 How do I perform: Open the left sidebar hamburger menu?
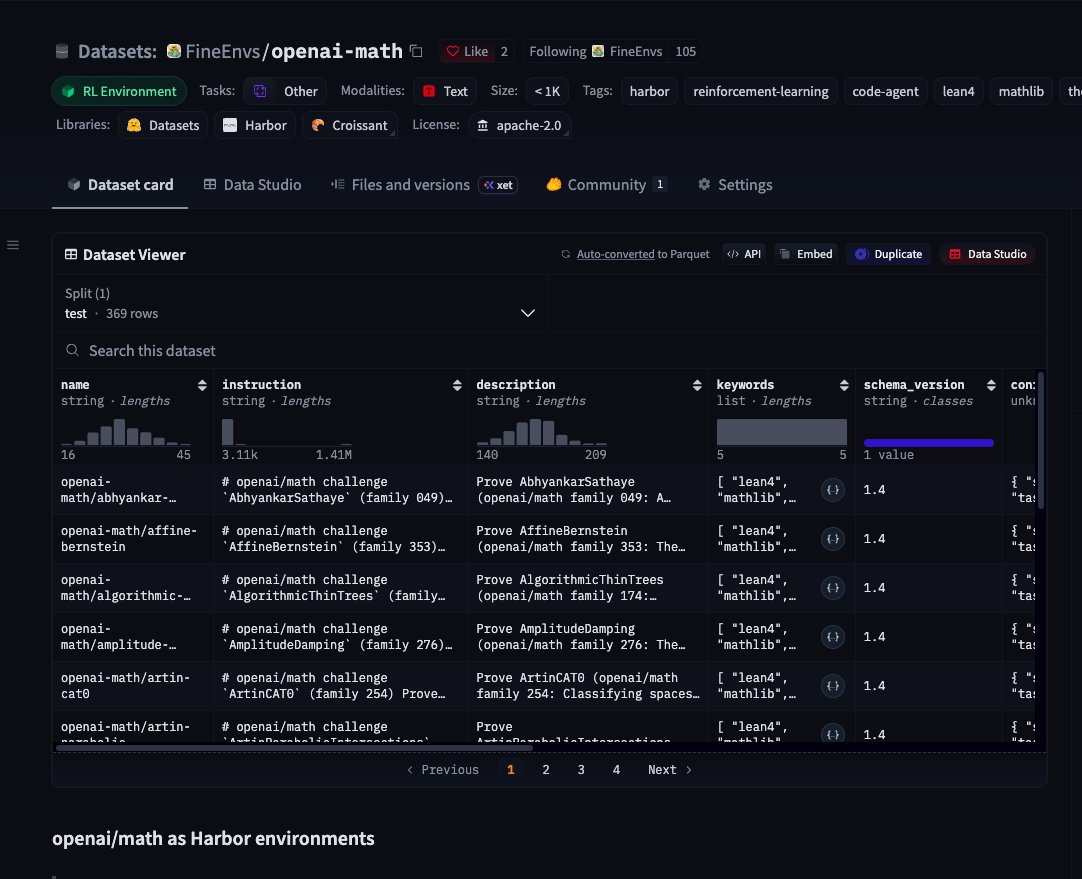coord(12,245)
